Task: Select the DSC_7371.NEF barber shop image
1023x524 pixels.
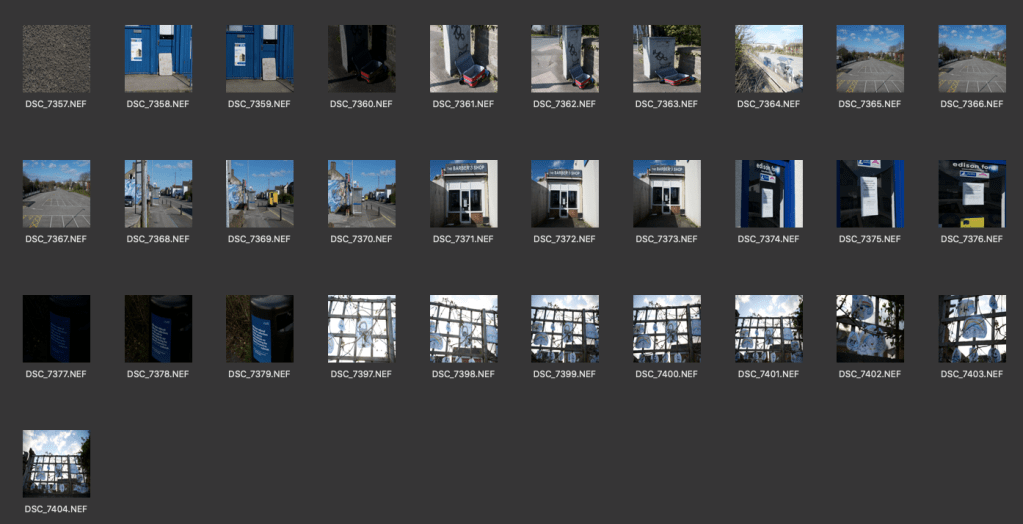Action: pos(463,194)
